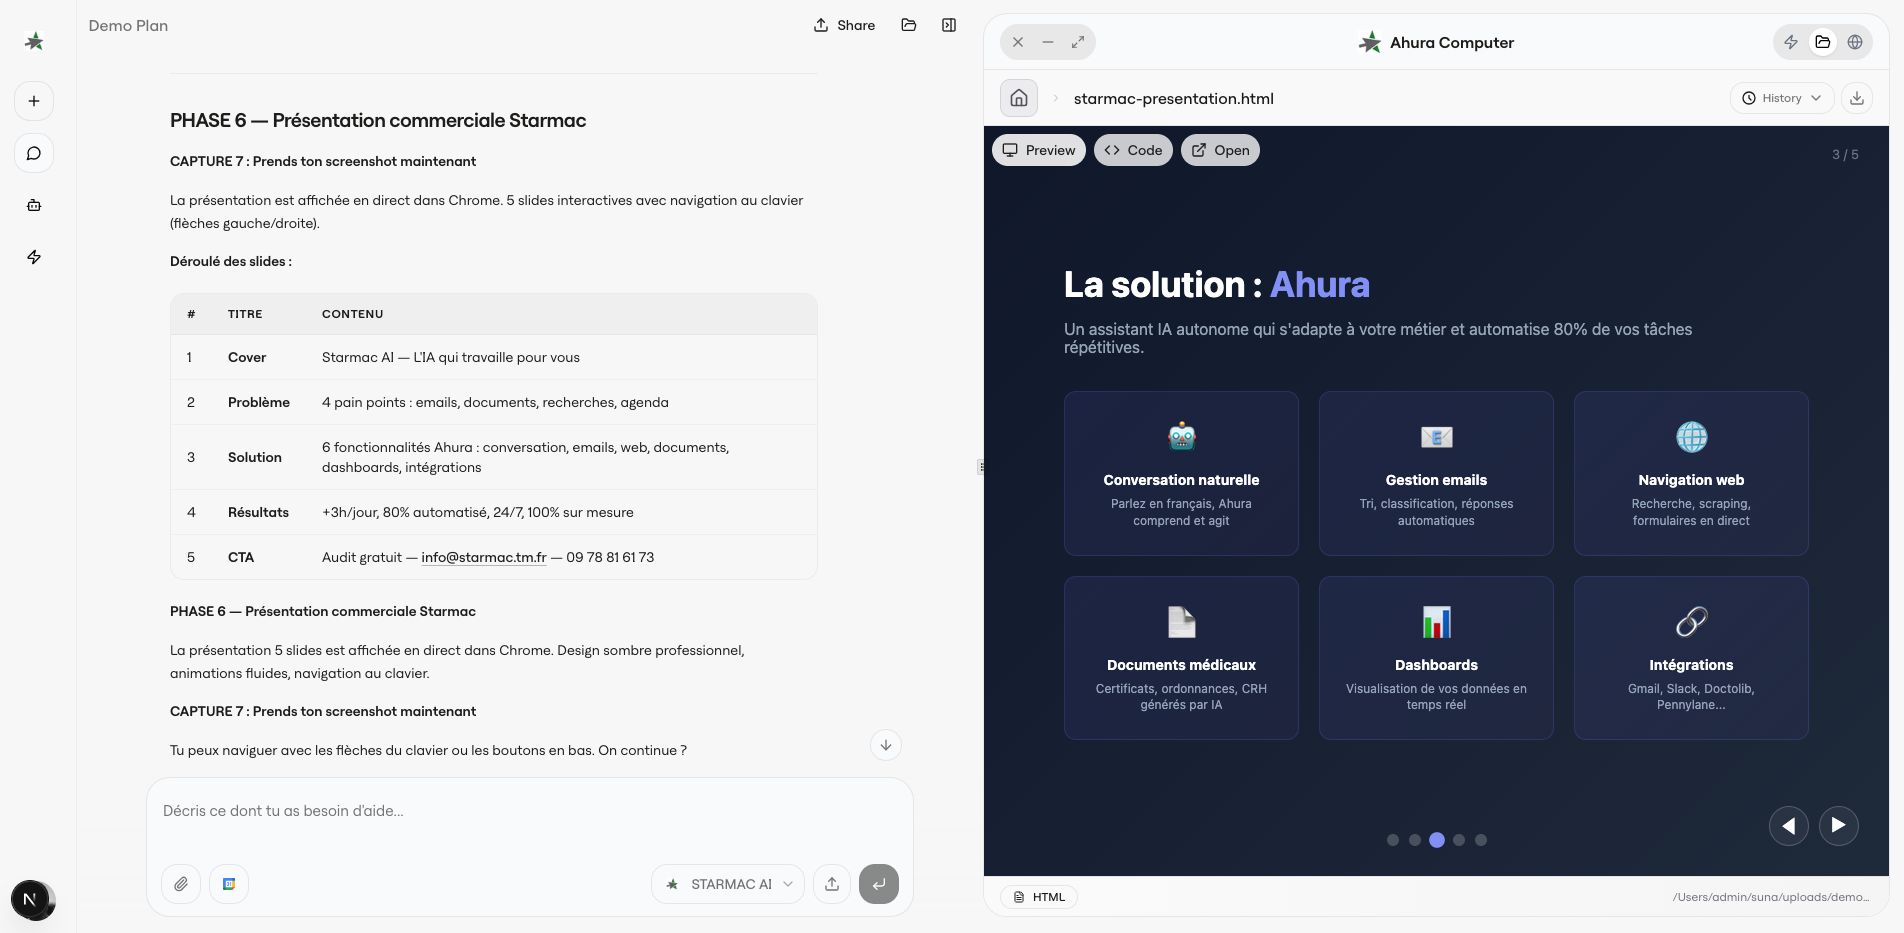Start a new chat with plus icon
The image size is (1904, 933).
coord(34,101)
